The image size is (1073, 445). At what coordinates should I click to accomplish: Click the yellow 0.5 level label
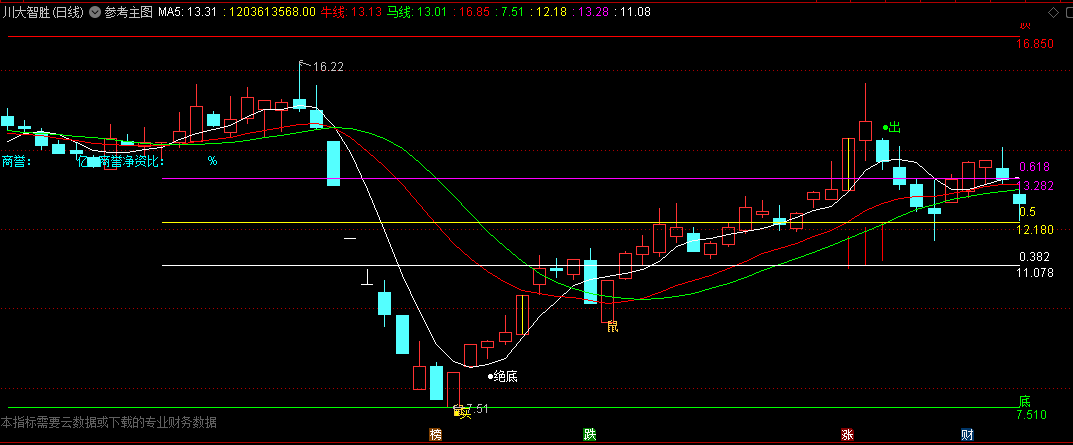(x=1027, y=212)
